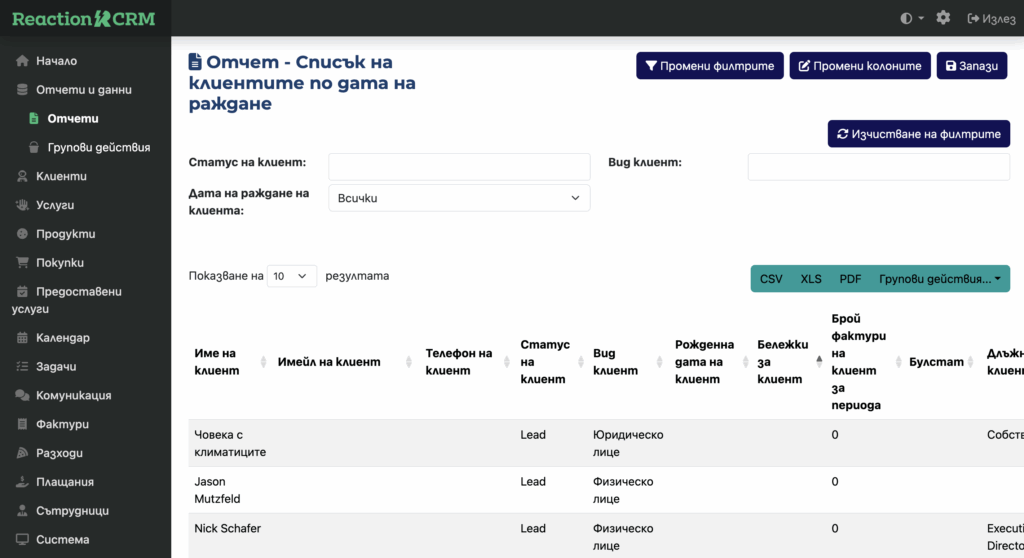Click the Статус на клиент filter field
The width and height of the screenshot is (1024, 558).
[x=459, y=166]
